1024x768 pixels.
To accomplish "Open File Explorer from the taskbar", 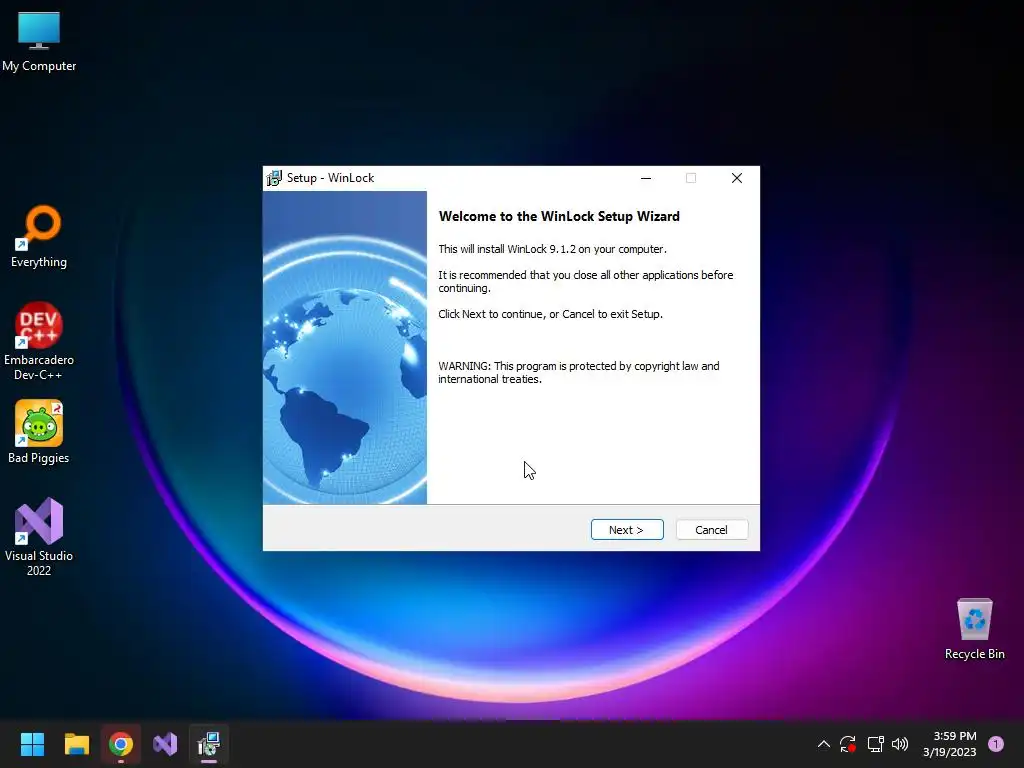I will click(x=76, y=744).
